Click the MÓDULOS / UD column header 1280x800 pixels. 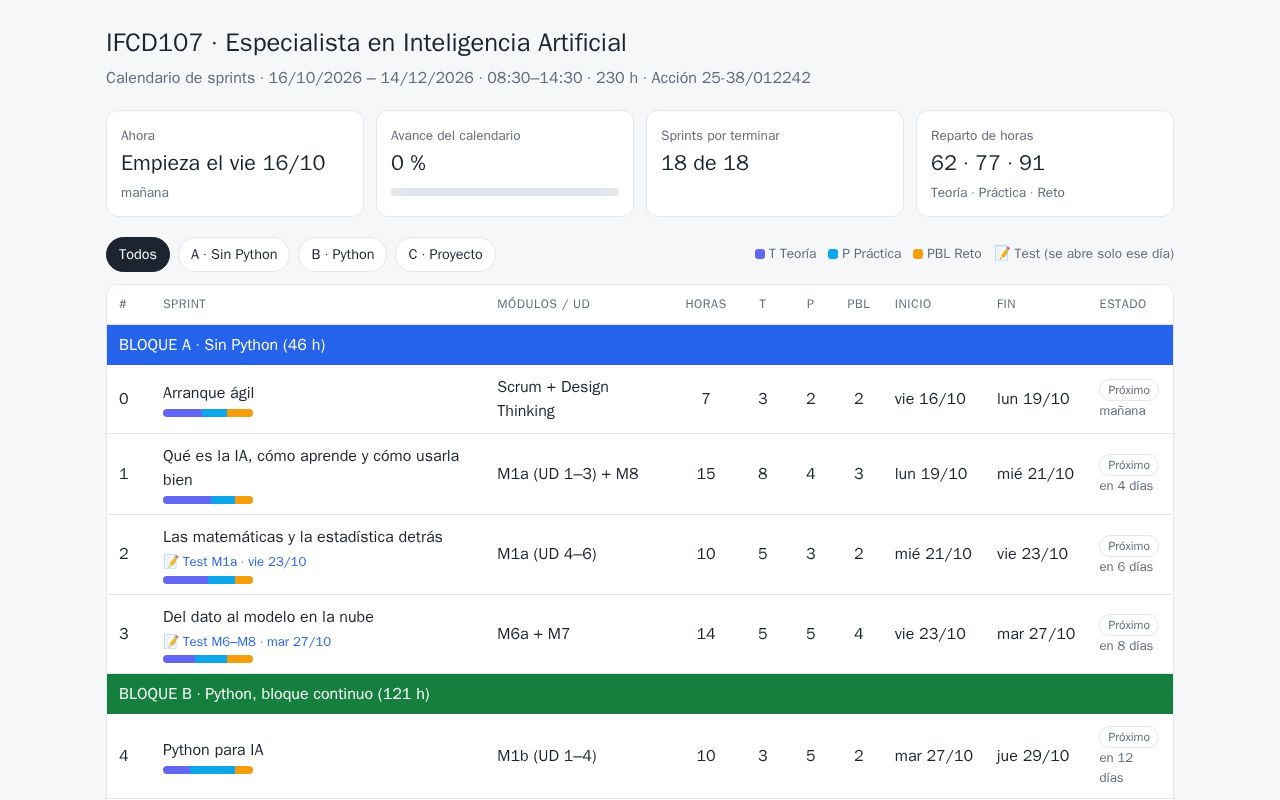click(x=543, y=304)
